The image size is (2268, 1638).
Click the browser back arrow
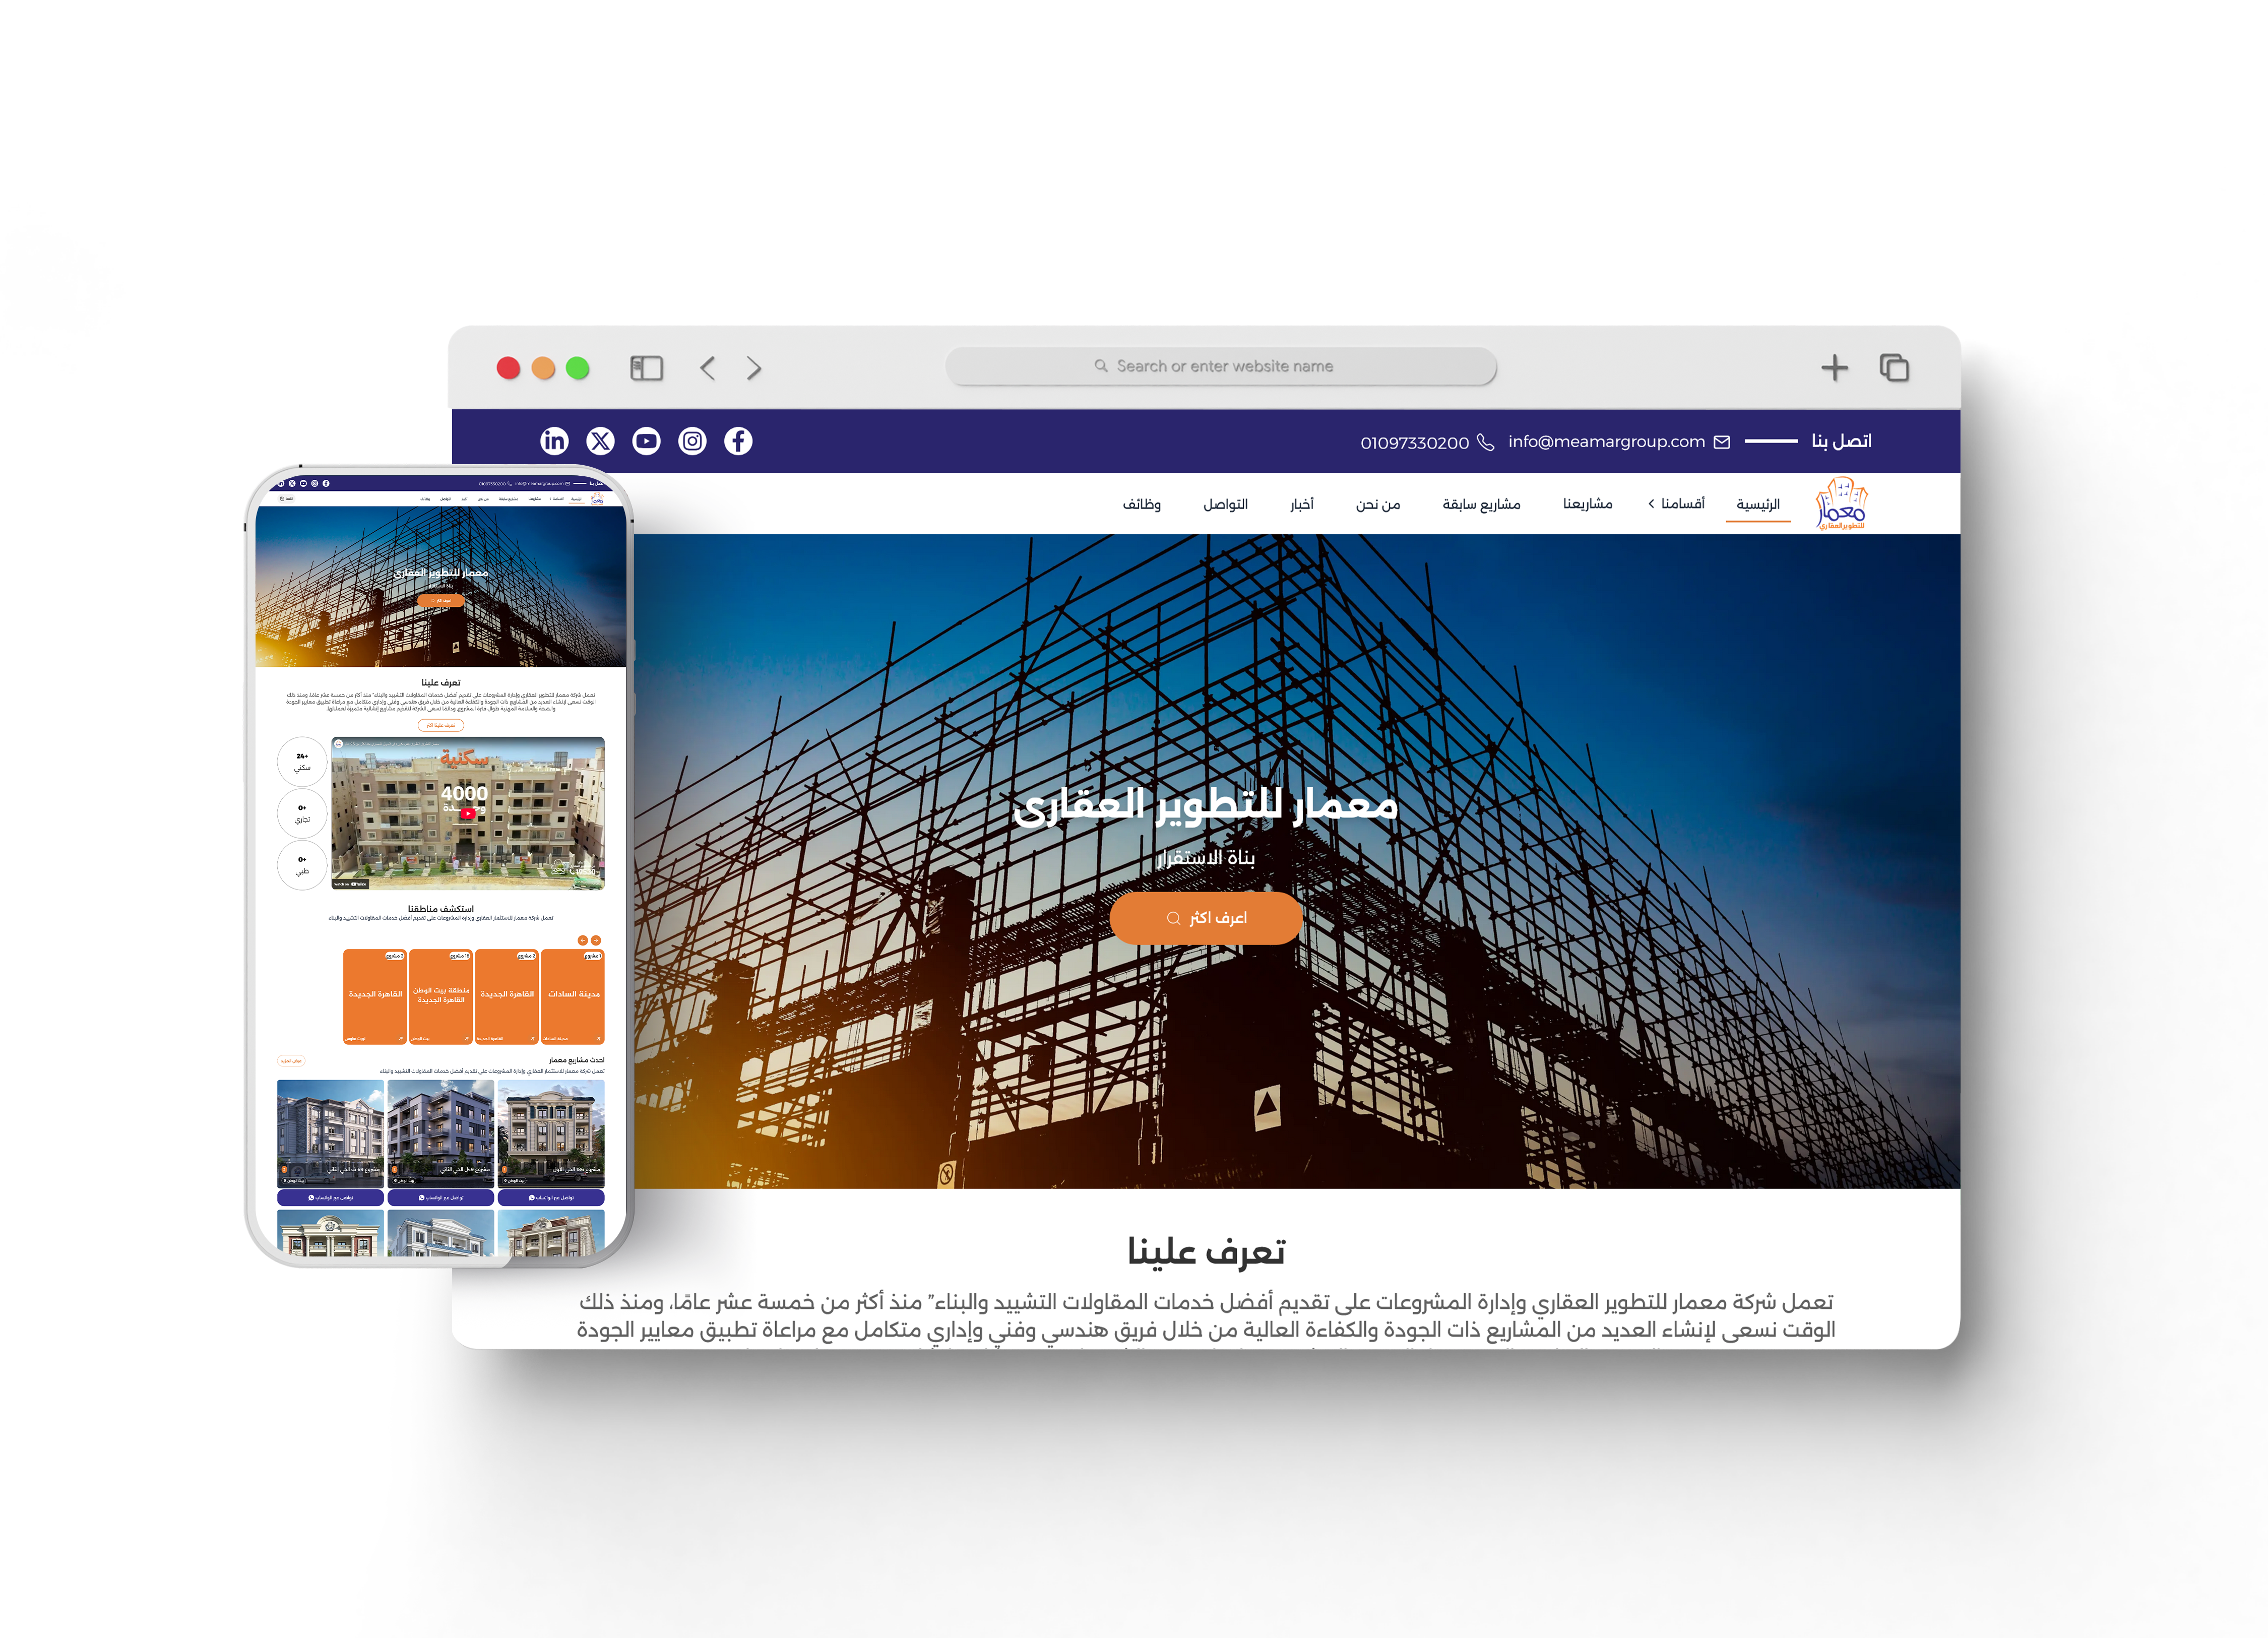click(x=708, y=368)
